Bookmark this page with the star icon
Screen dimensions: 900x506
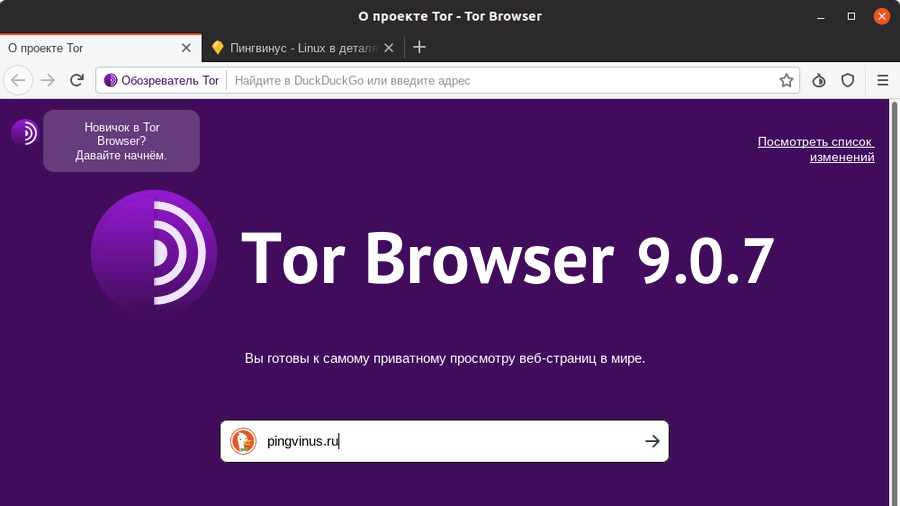coord(786,80)
